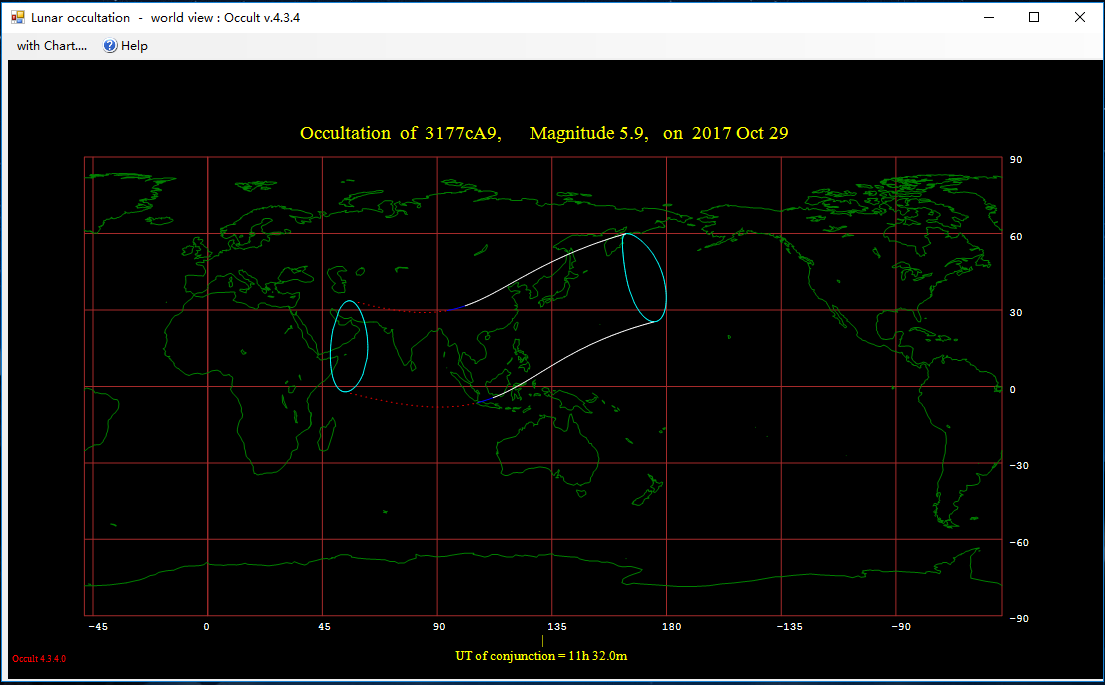
Task: Click the occultation title text on the chart
Action: [x=544, y=133]
